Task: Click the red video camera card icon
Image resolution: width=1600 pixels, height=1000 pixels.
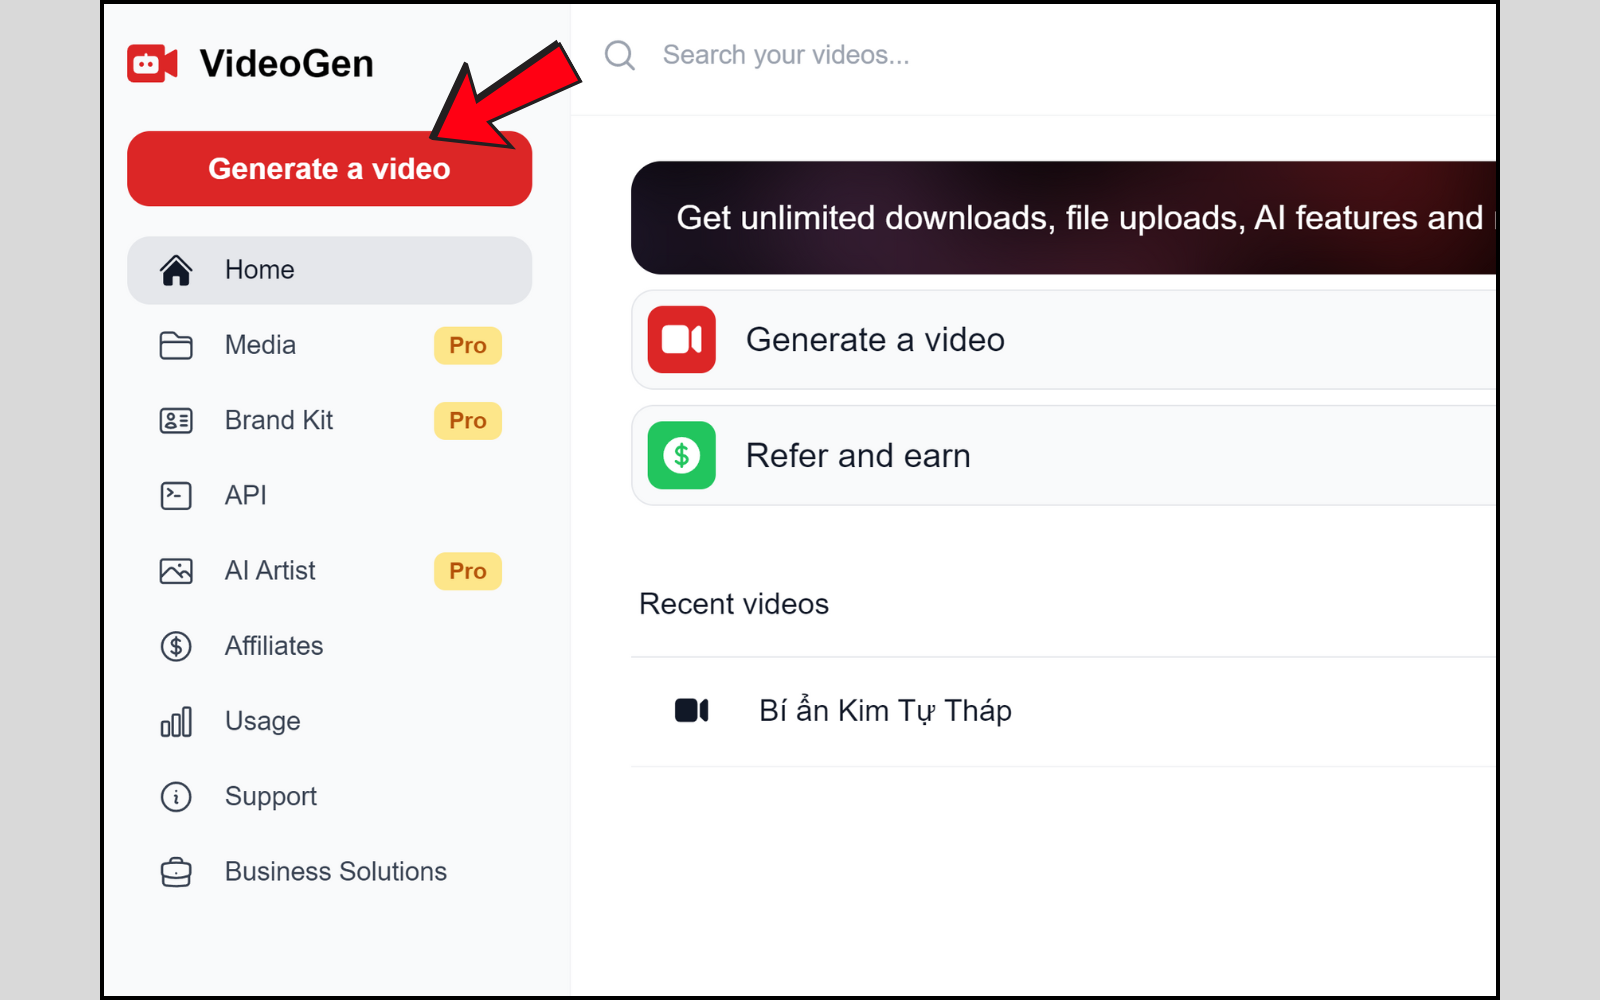Action: coord(682,340)
